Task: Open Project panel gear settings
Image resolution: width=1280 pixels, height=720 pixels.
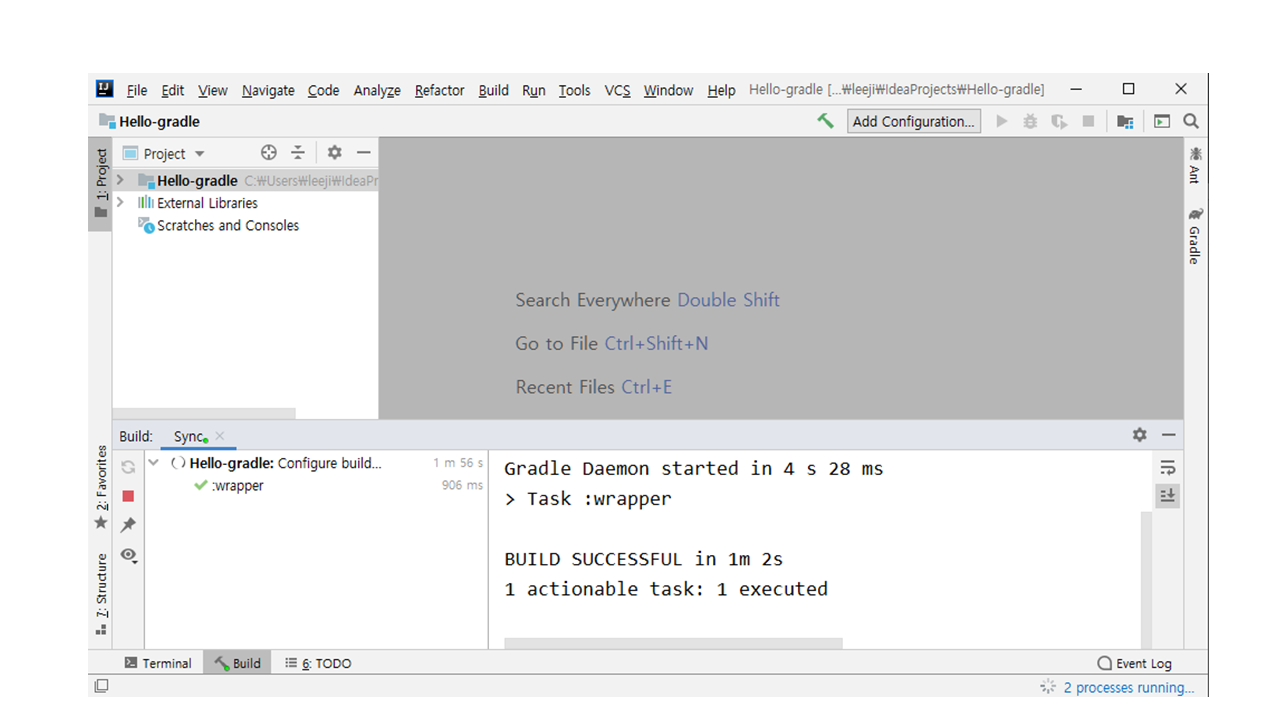Action: pyautogui.click(x=334, y=153)
